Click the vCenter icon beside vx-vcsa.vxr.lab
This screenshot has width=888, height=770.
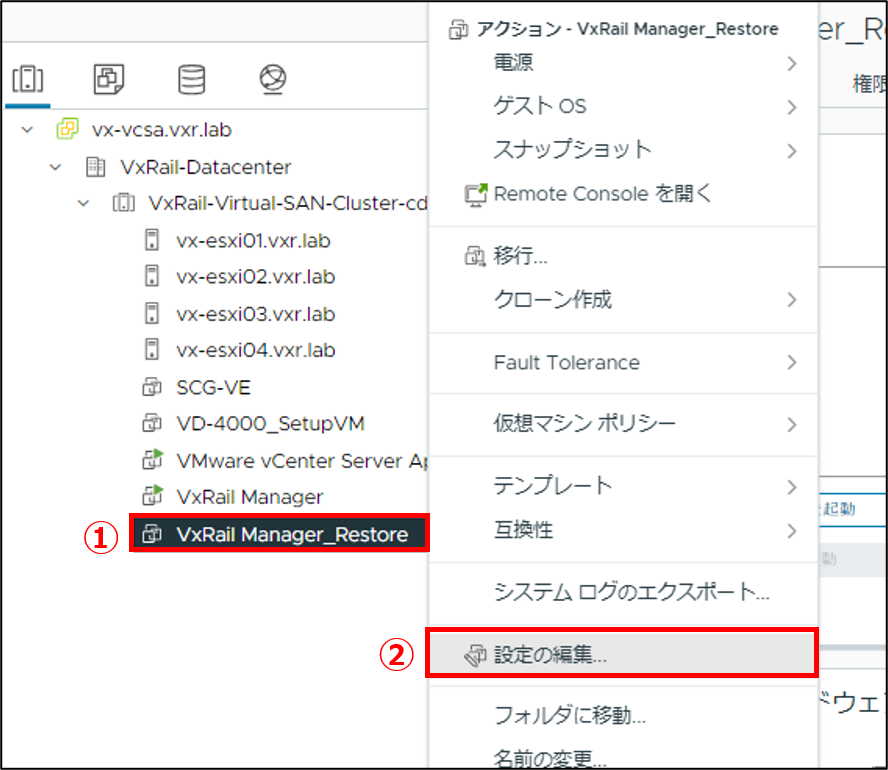click(67, 129)
